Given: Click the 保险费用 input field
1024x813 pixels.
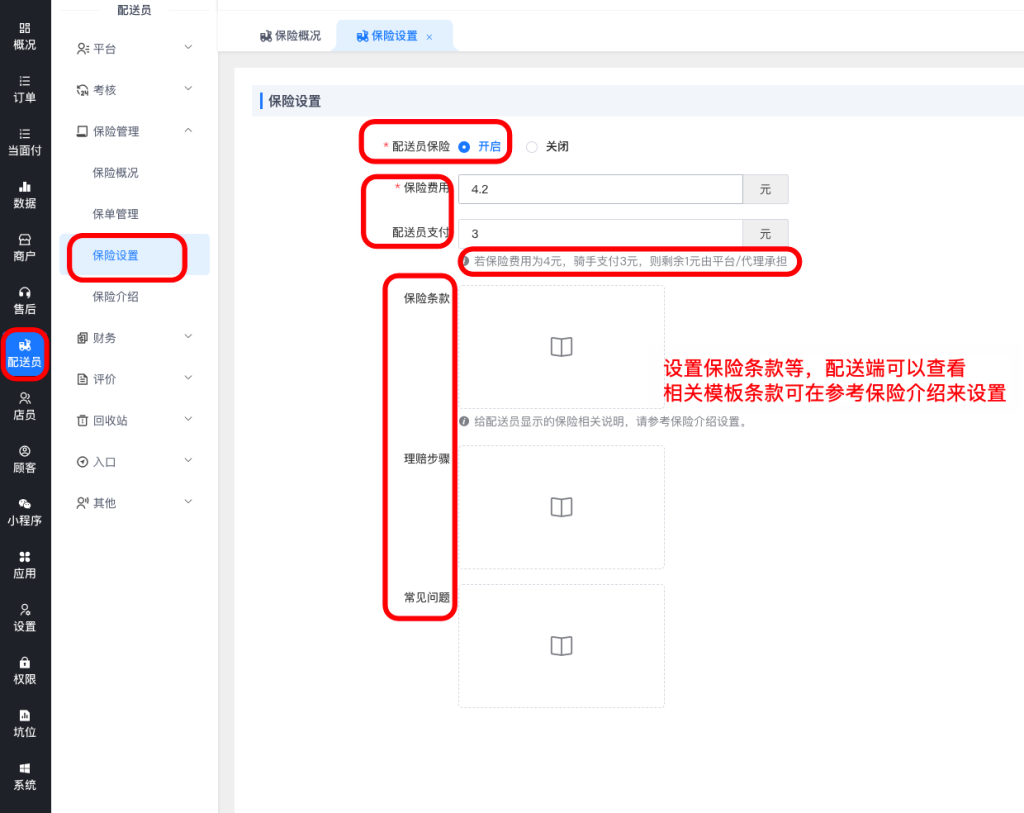Looking at the screenshot, I should pos(600,189).
